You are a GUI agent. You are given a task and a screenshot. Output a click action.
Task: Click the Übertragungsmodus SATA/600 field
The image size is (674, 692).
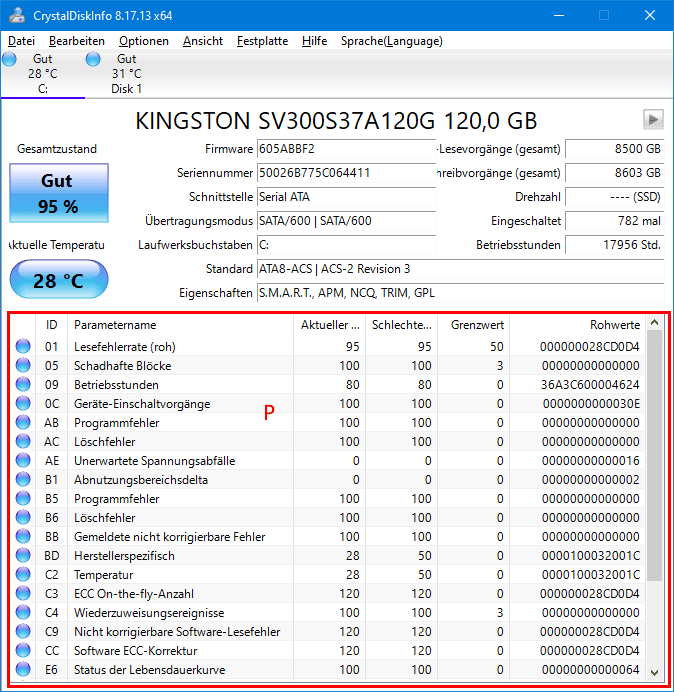pos(346,221)
